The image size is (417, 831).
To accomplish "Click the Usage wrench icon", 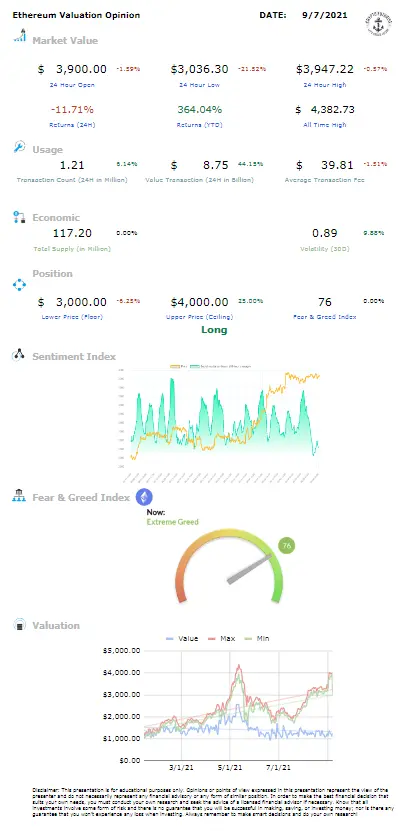I will click(20, 147).
